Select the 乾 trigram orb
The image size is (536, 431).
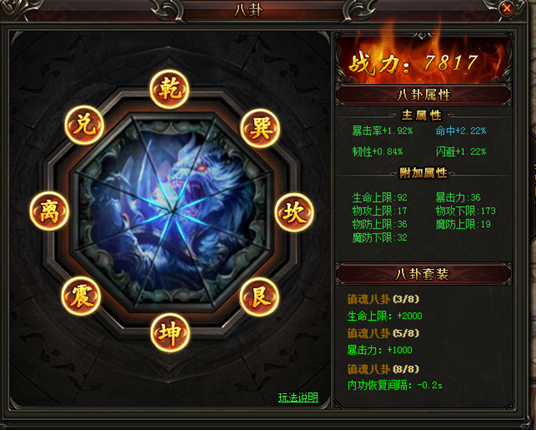[x=170, y=89]
